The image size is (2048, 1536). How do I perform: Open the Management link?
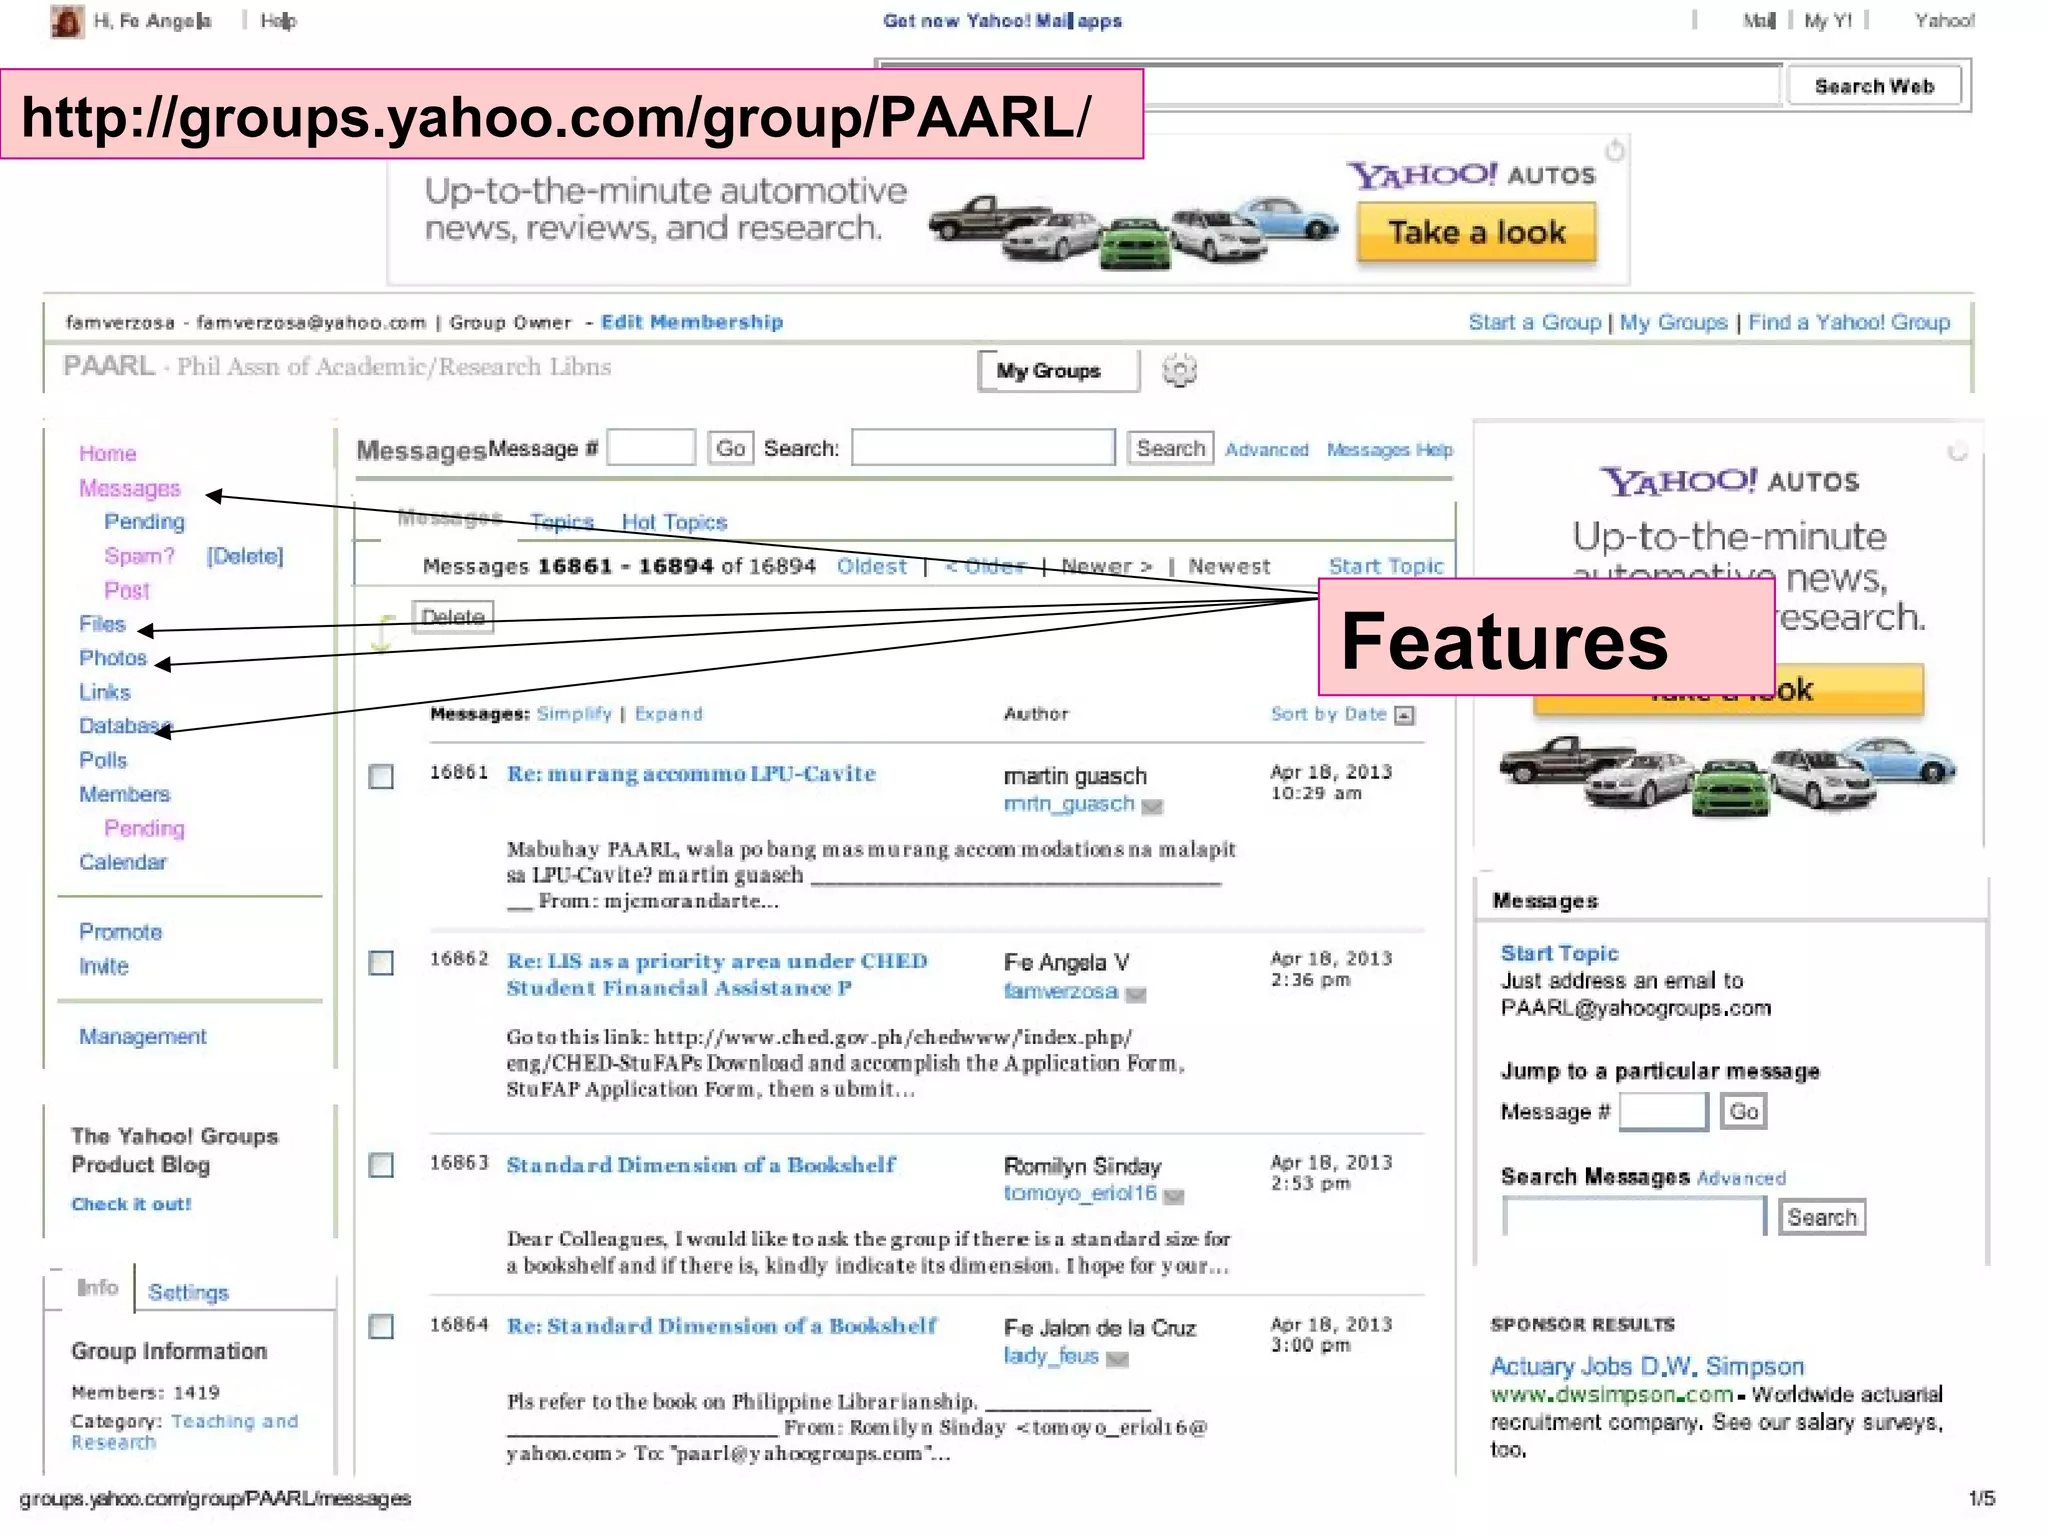point(143,1037)
